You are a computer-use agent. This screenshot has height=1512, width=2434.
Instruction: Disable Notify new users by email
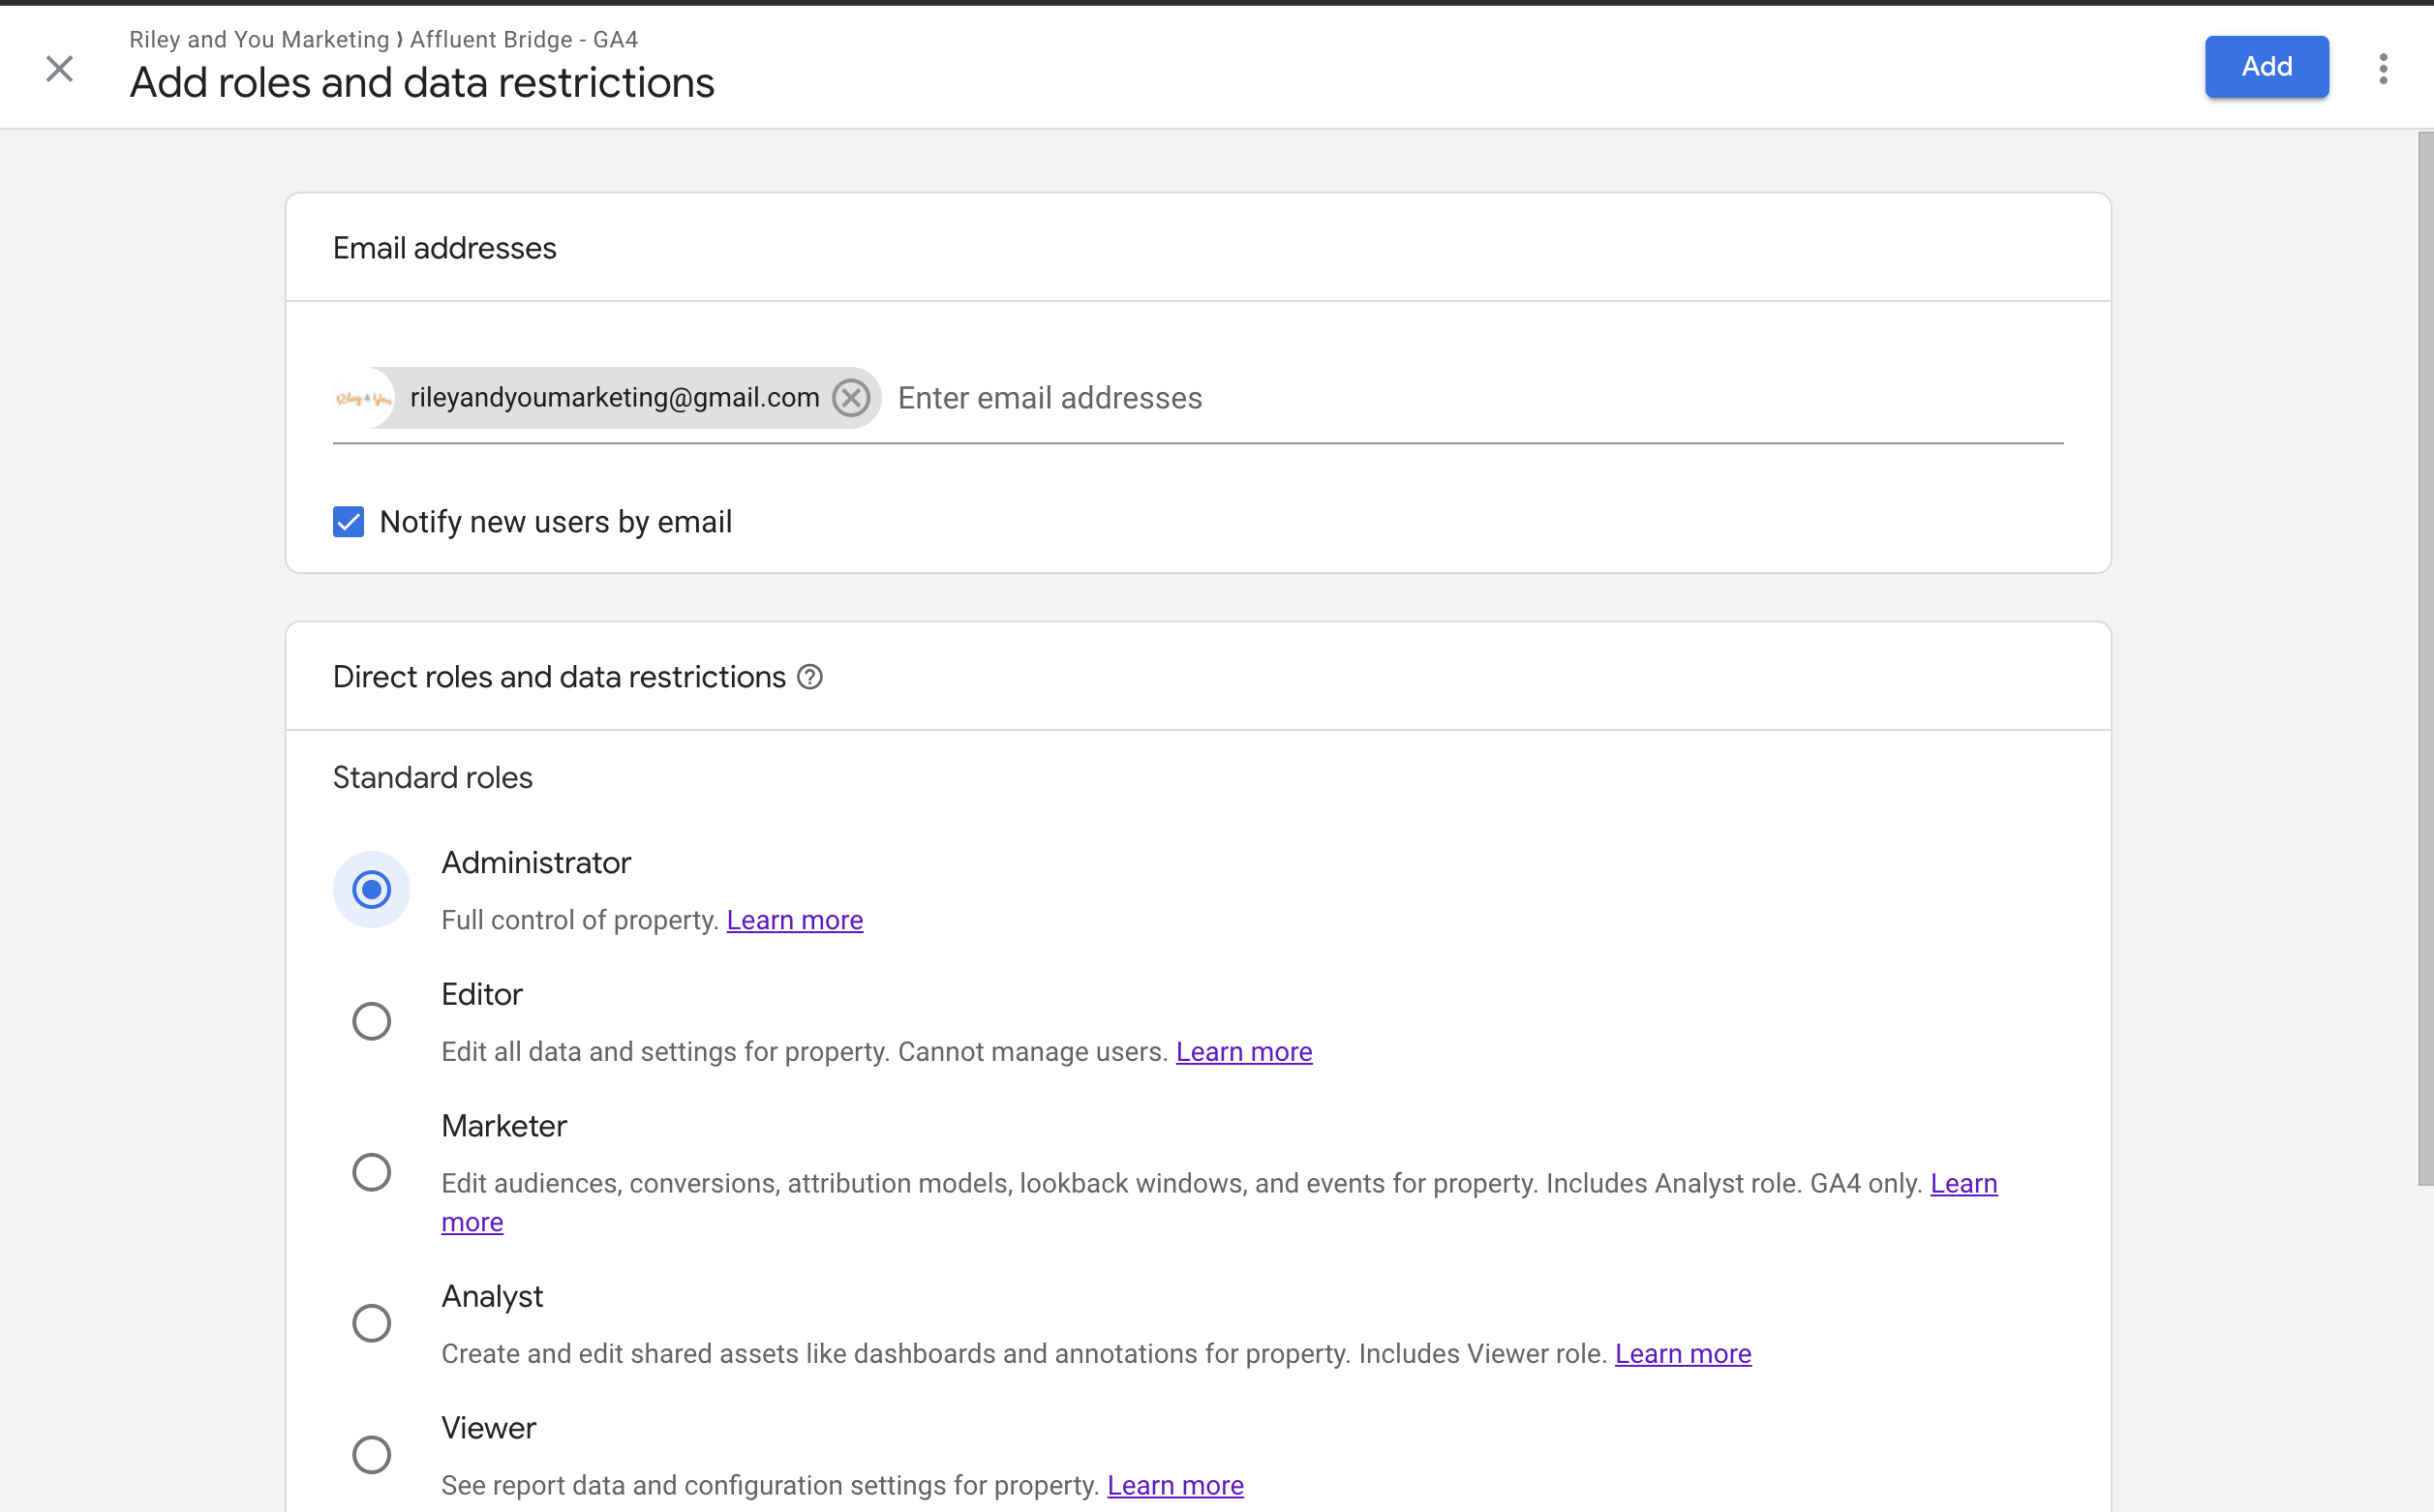tap(347, 521)
